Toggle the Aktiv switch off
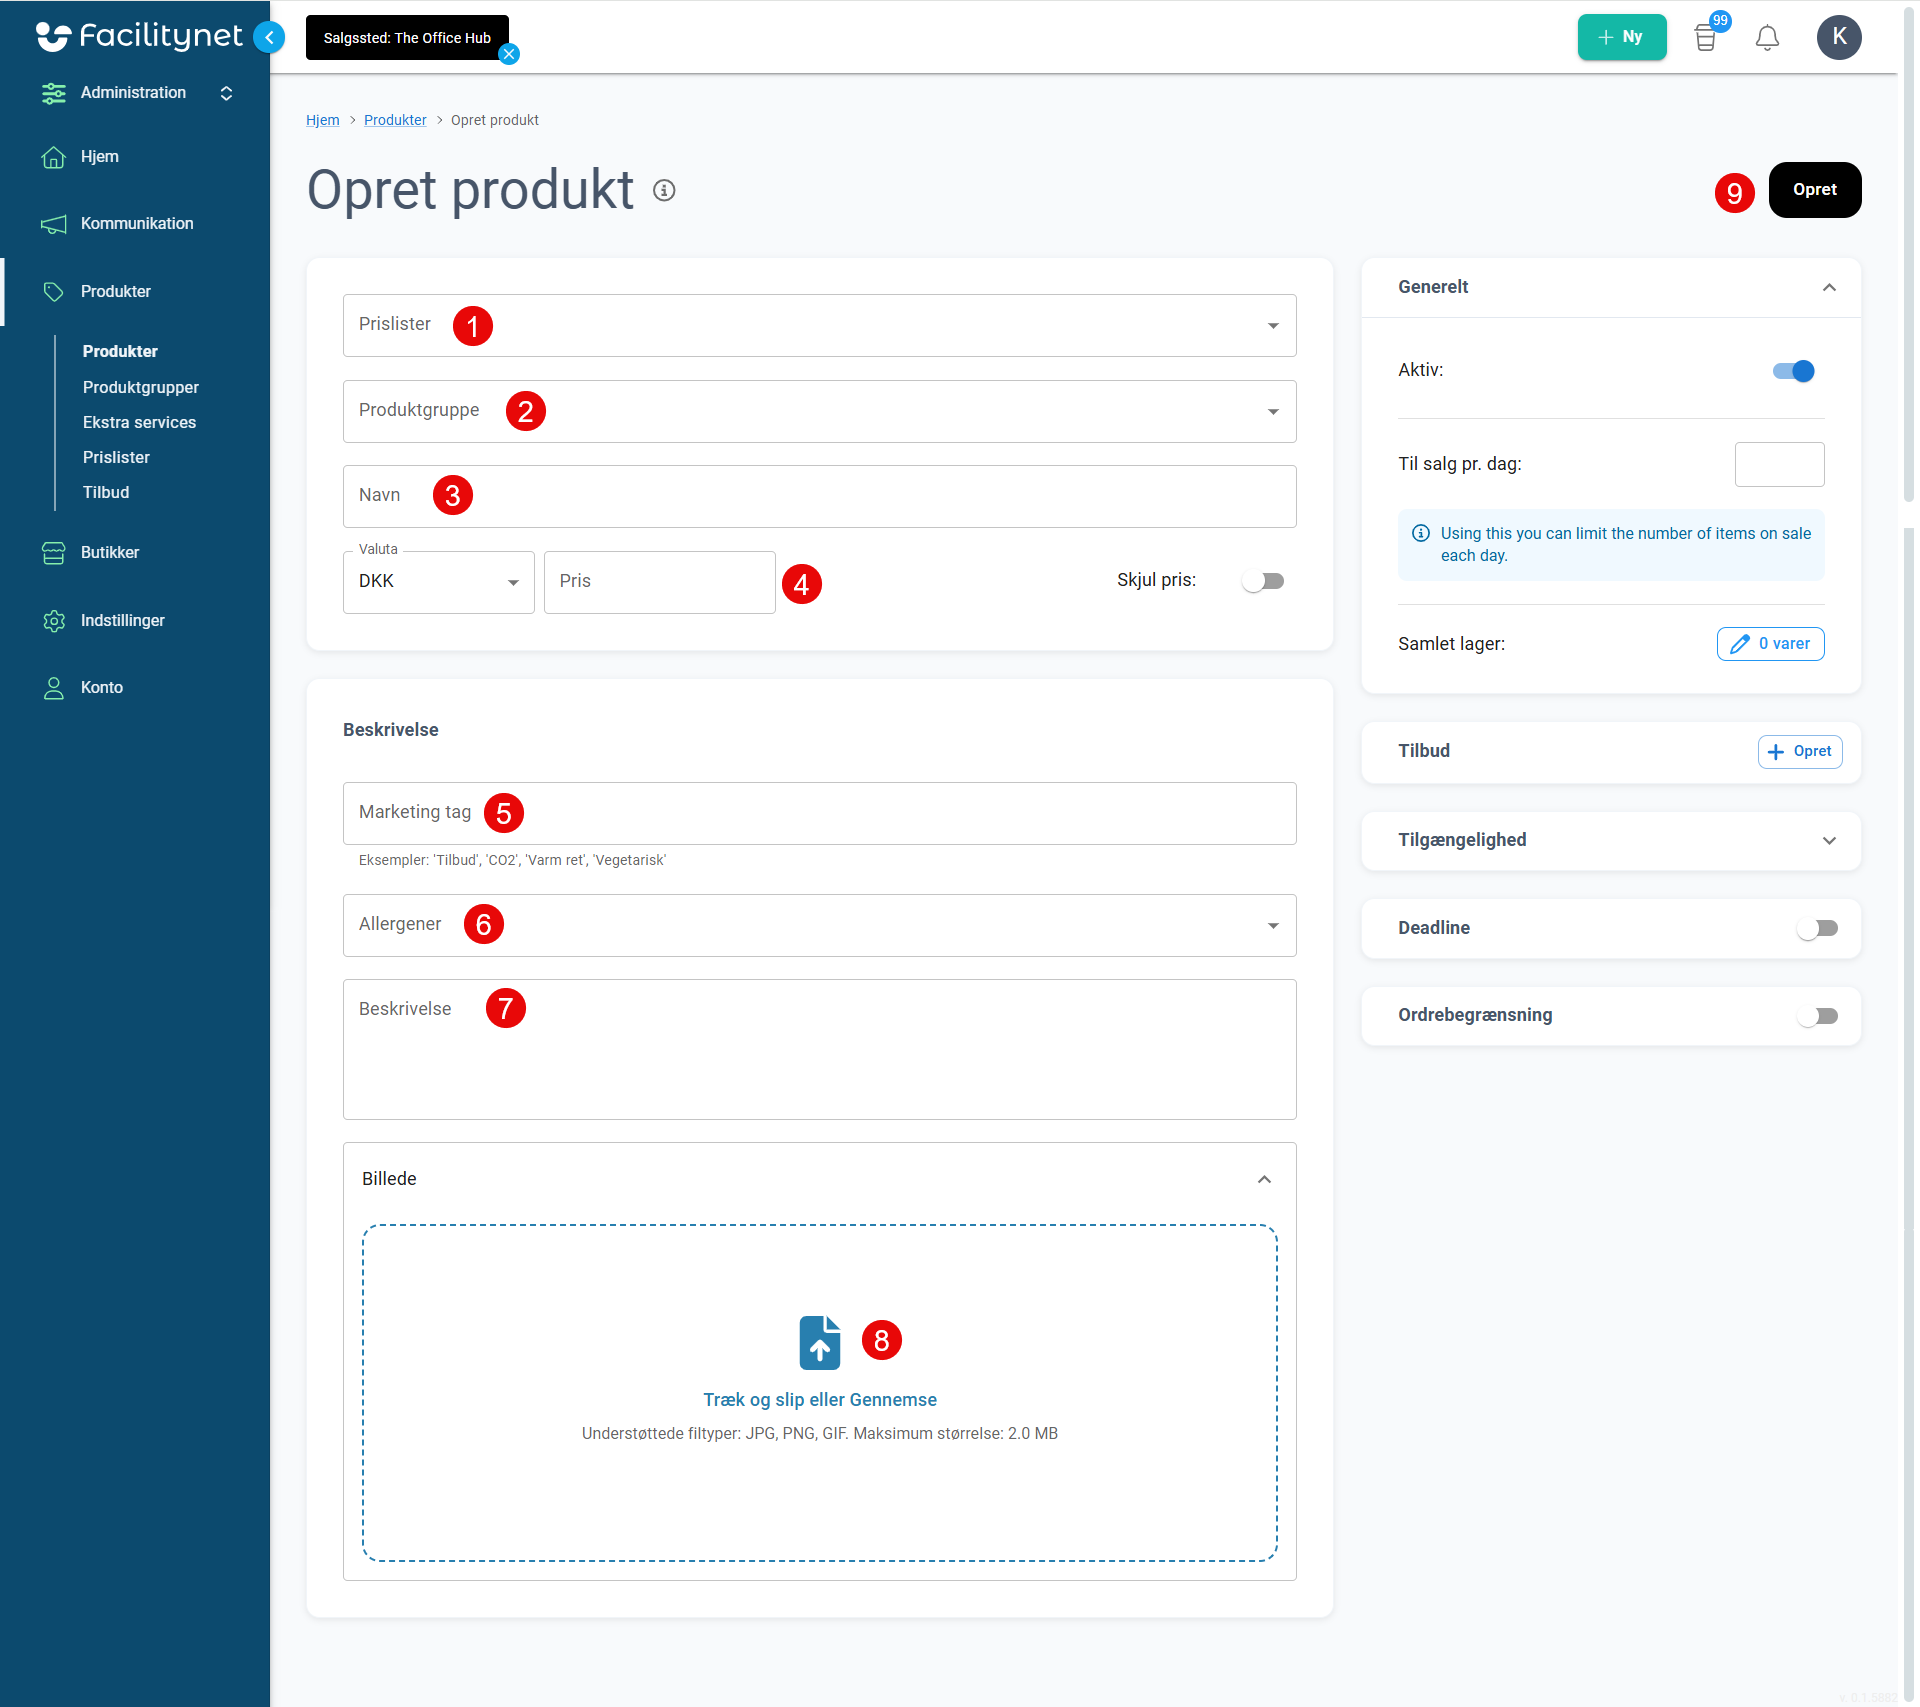Viewport: 1920px width, 1707px height. tap(1794, 371)
